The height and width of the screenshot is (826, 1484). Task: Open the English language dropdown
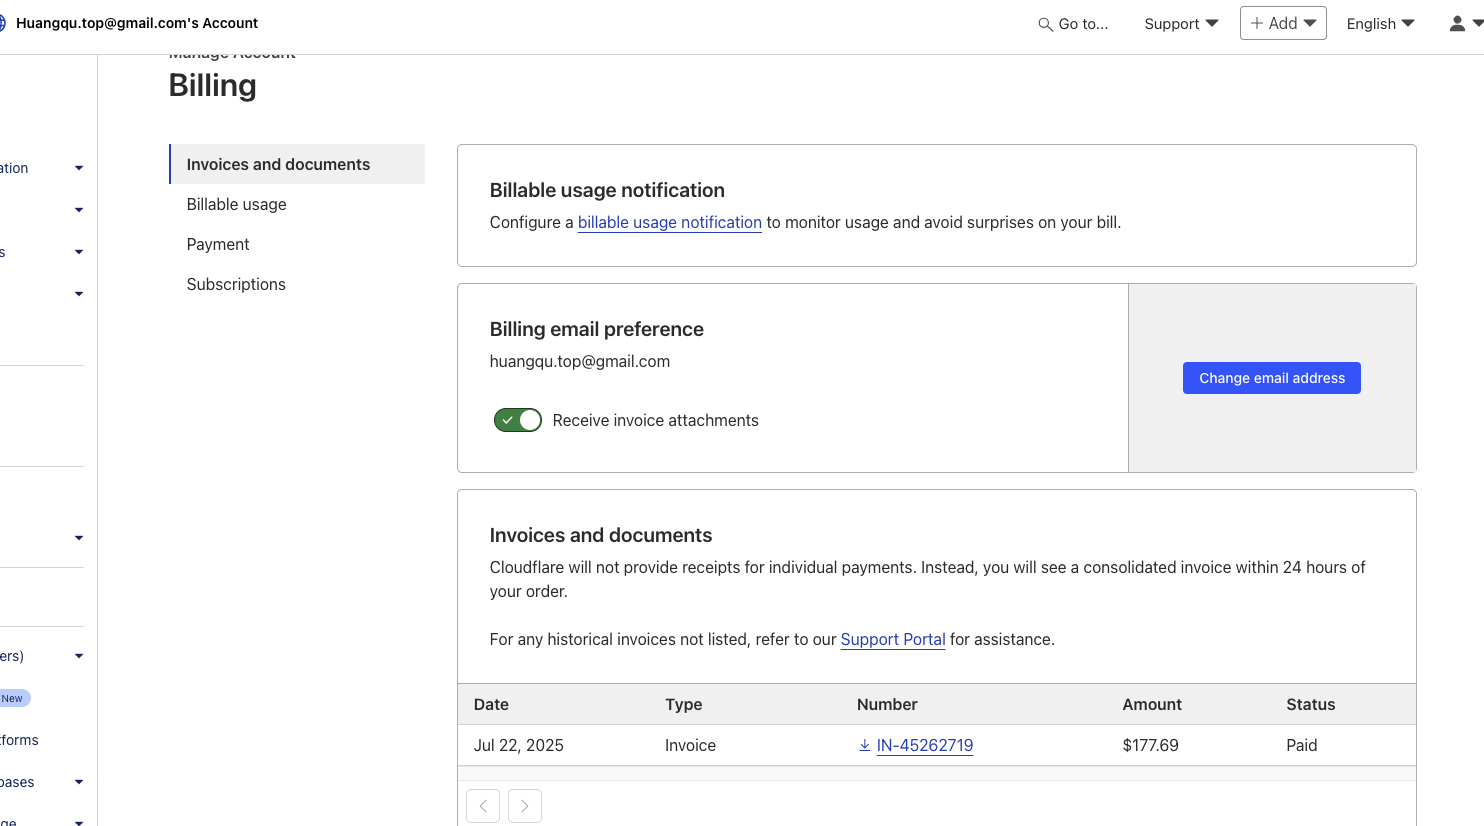(x=1380, y=24)
